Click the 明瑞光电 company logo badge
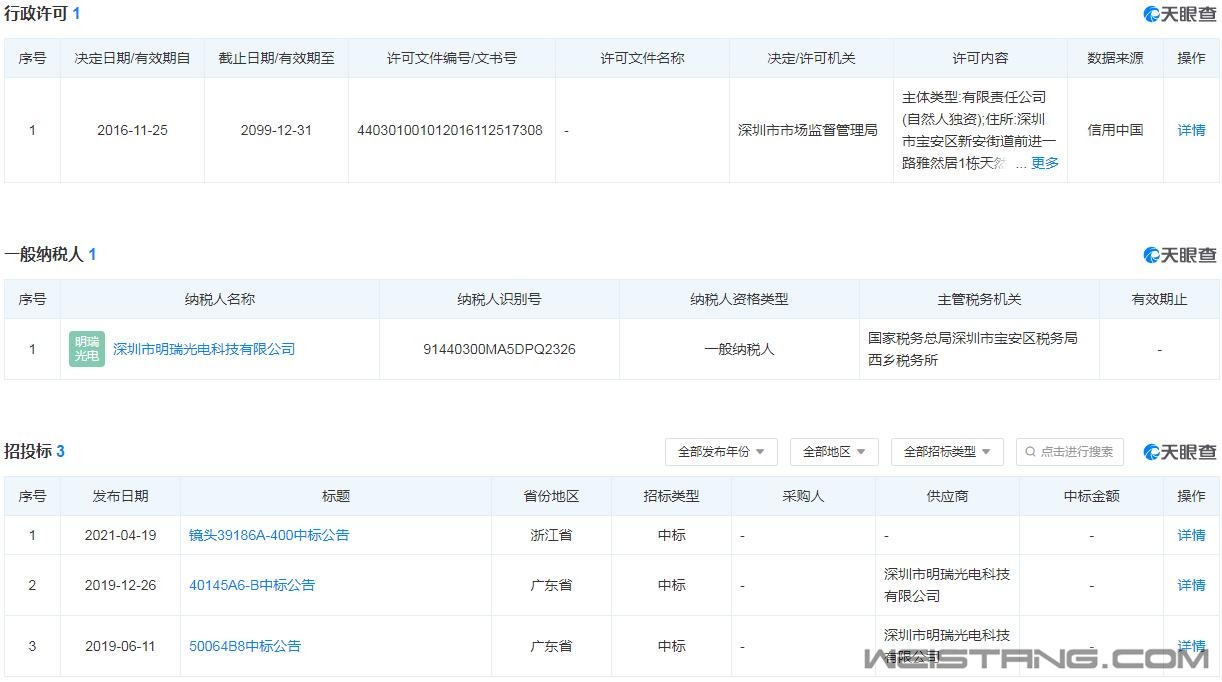This screenshot has width=1222, height=682. (87, 349)
